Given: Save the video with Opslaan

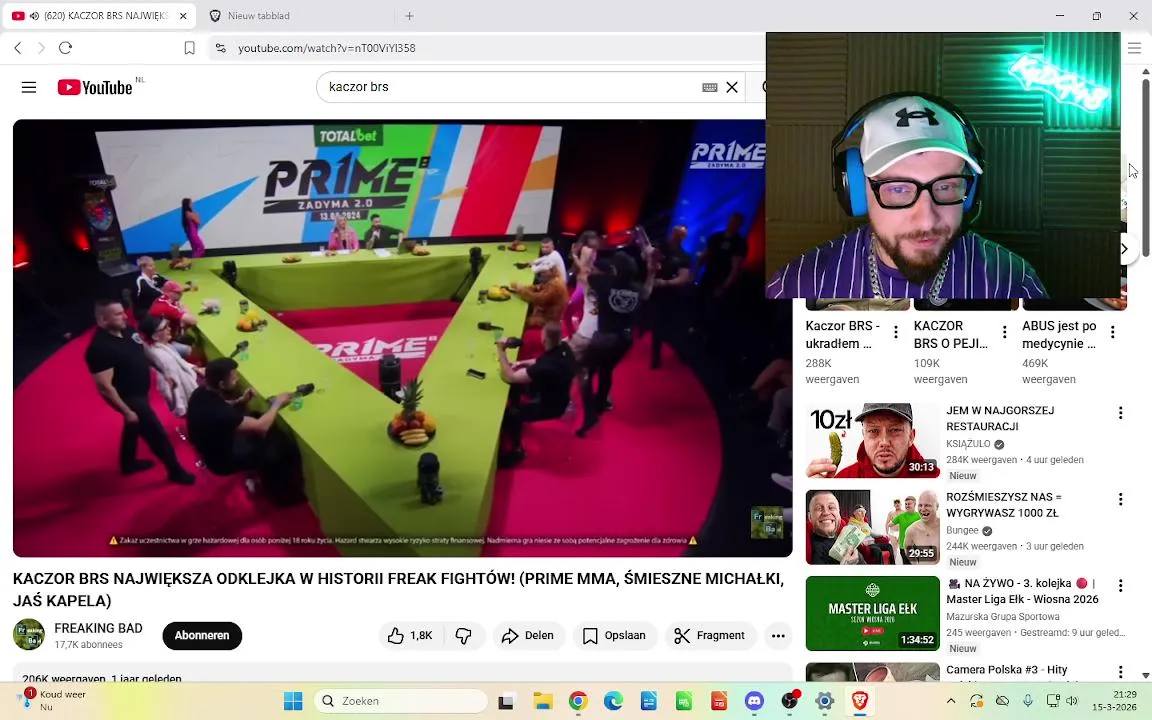Looking at the screenshot, I should (614, 636).
